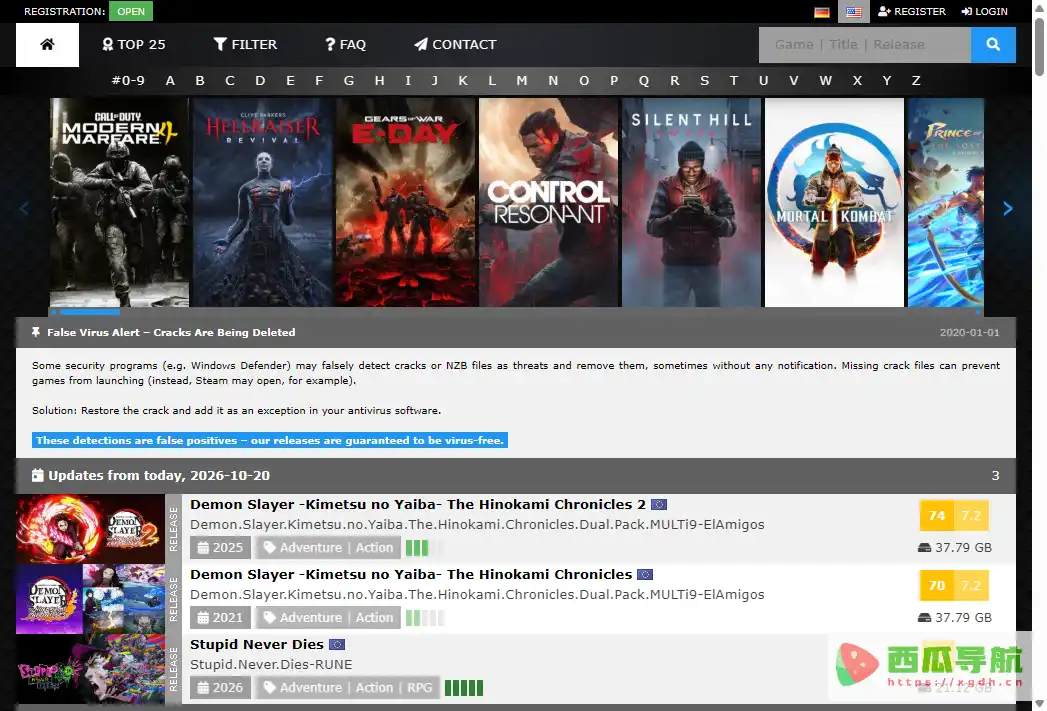The image size is (1047, 711).
Task: Open the Top 25 page
Action: click(x=134, y=45)
